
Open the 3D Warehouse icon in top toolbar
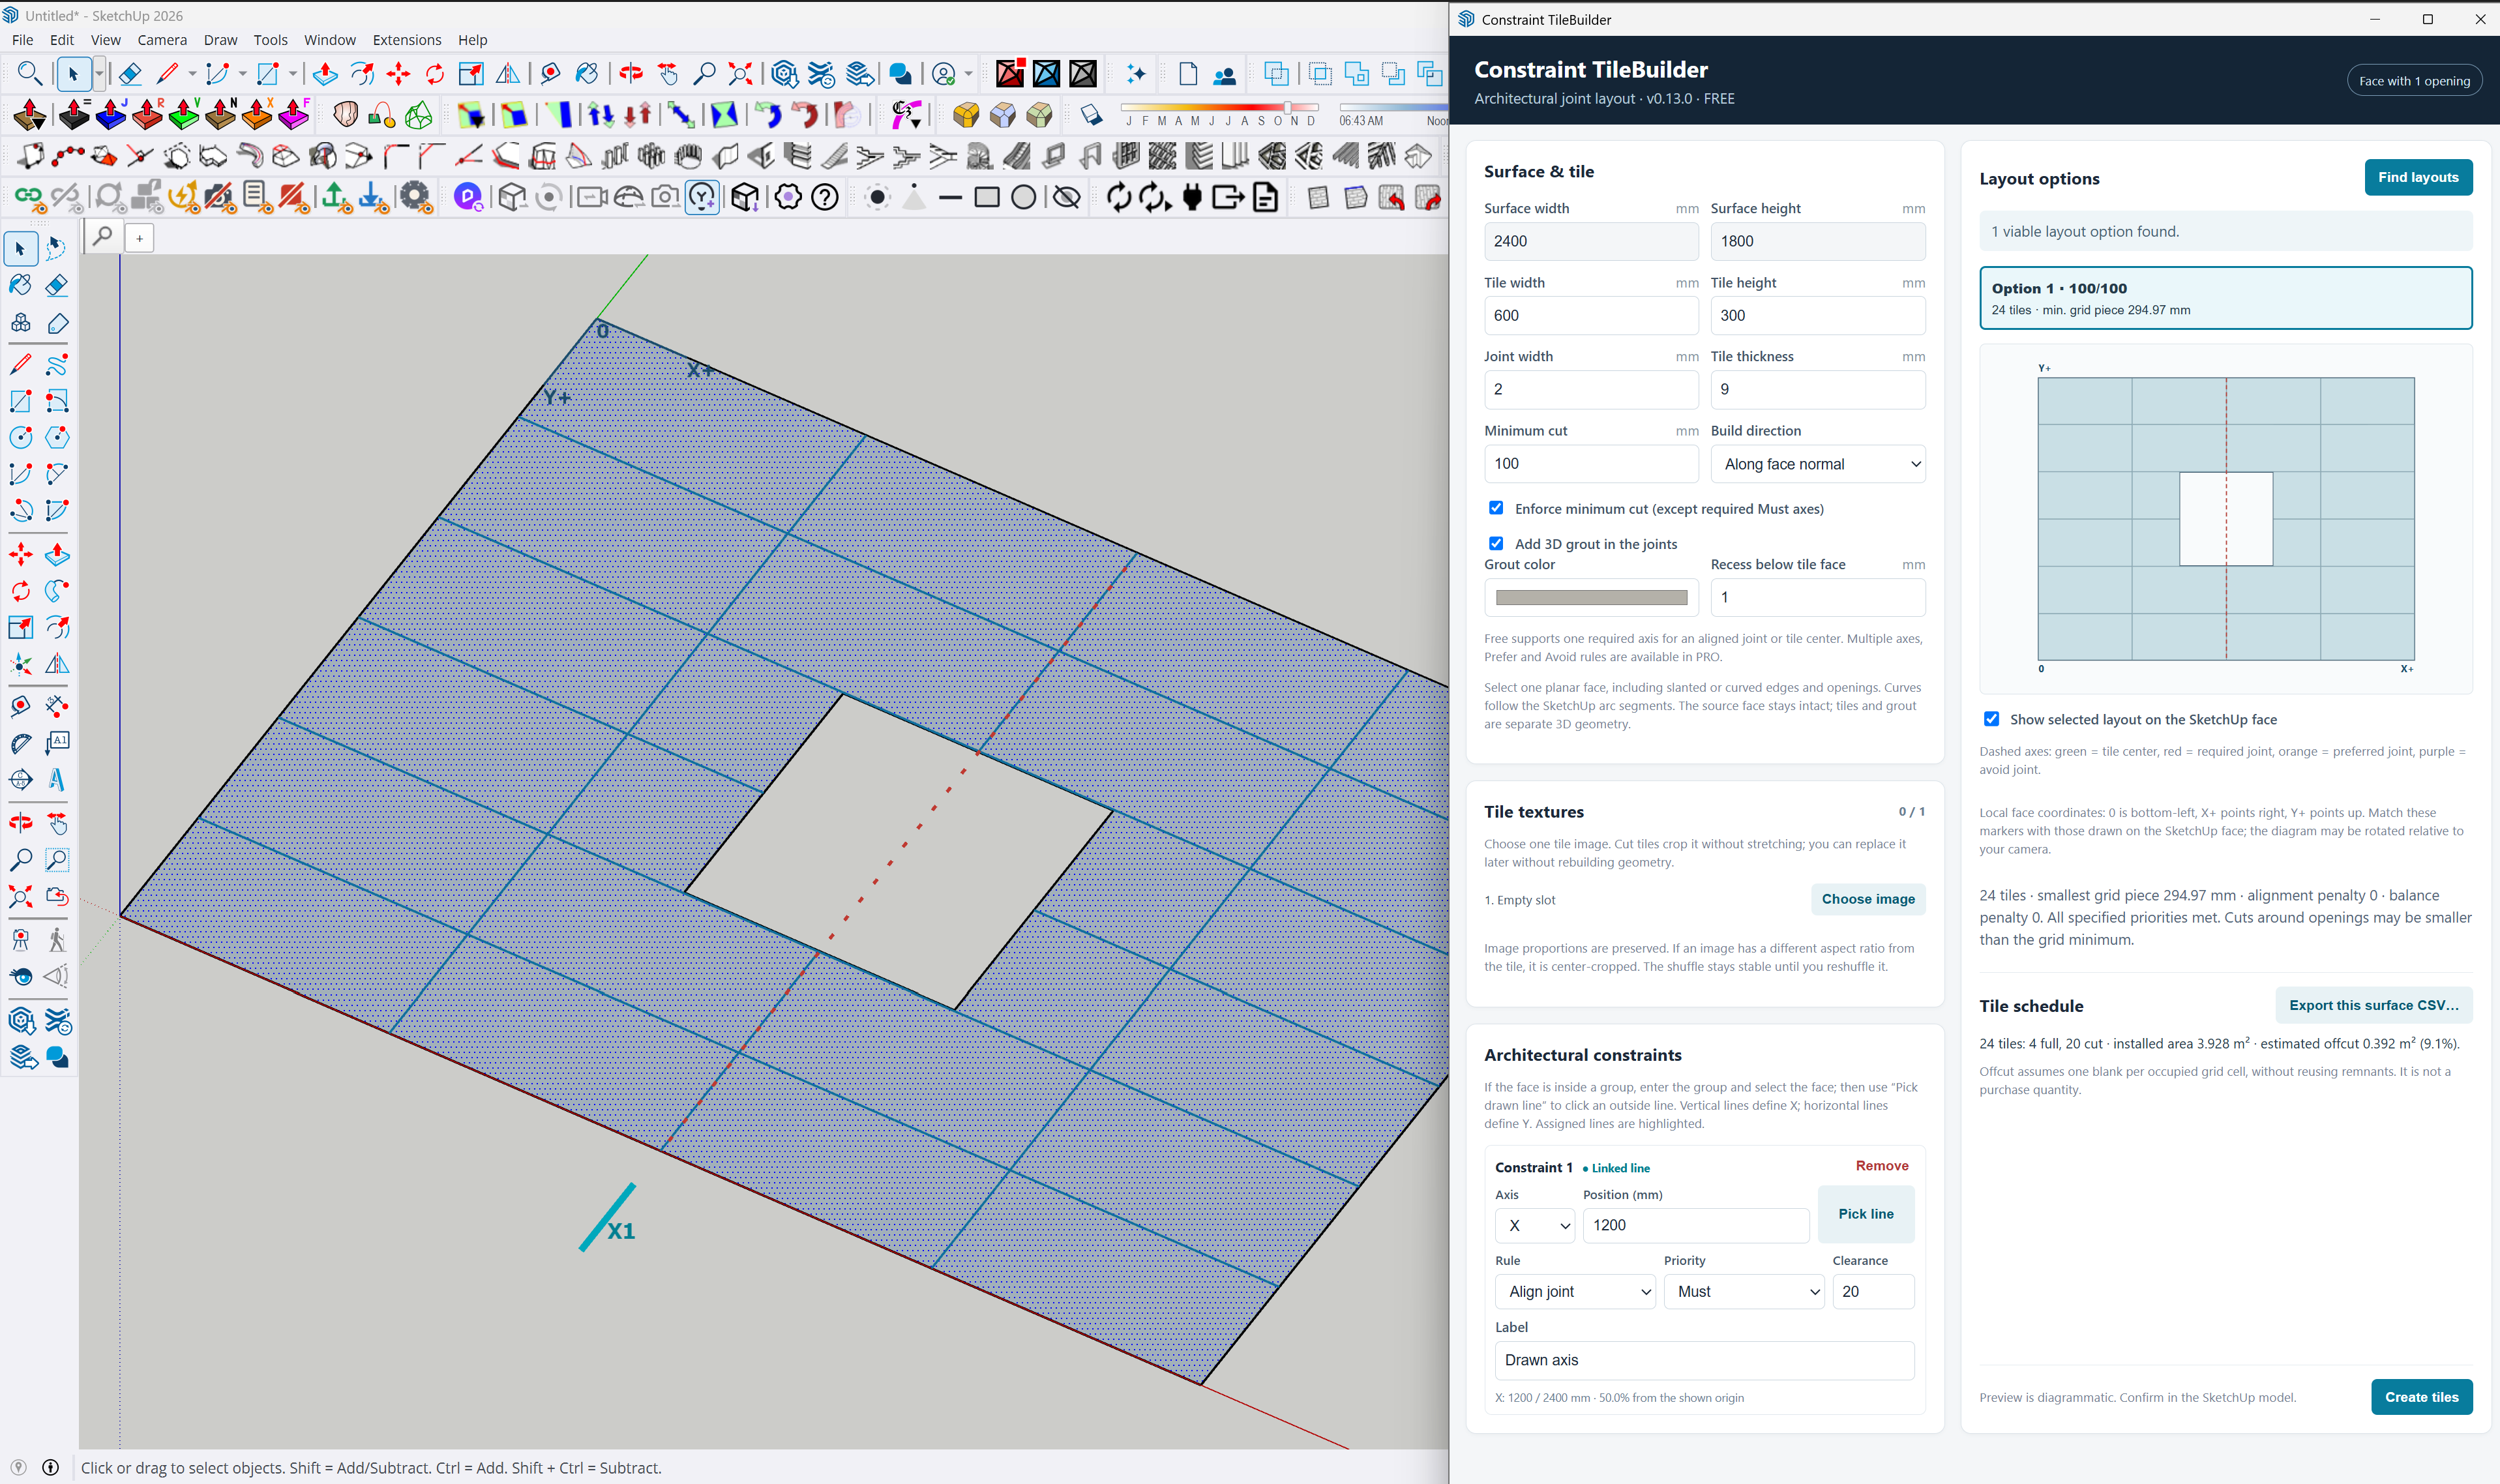[x=785, y=73]
